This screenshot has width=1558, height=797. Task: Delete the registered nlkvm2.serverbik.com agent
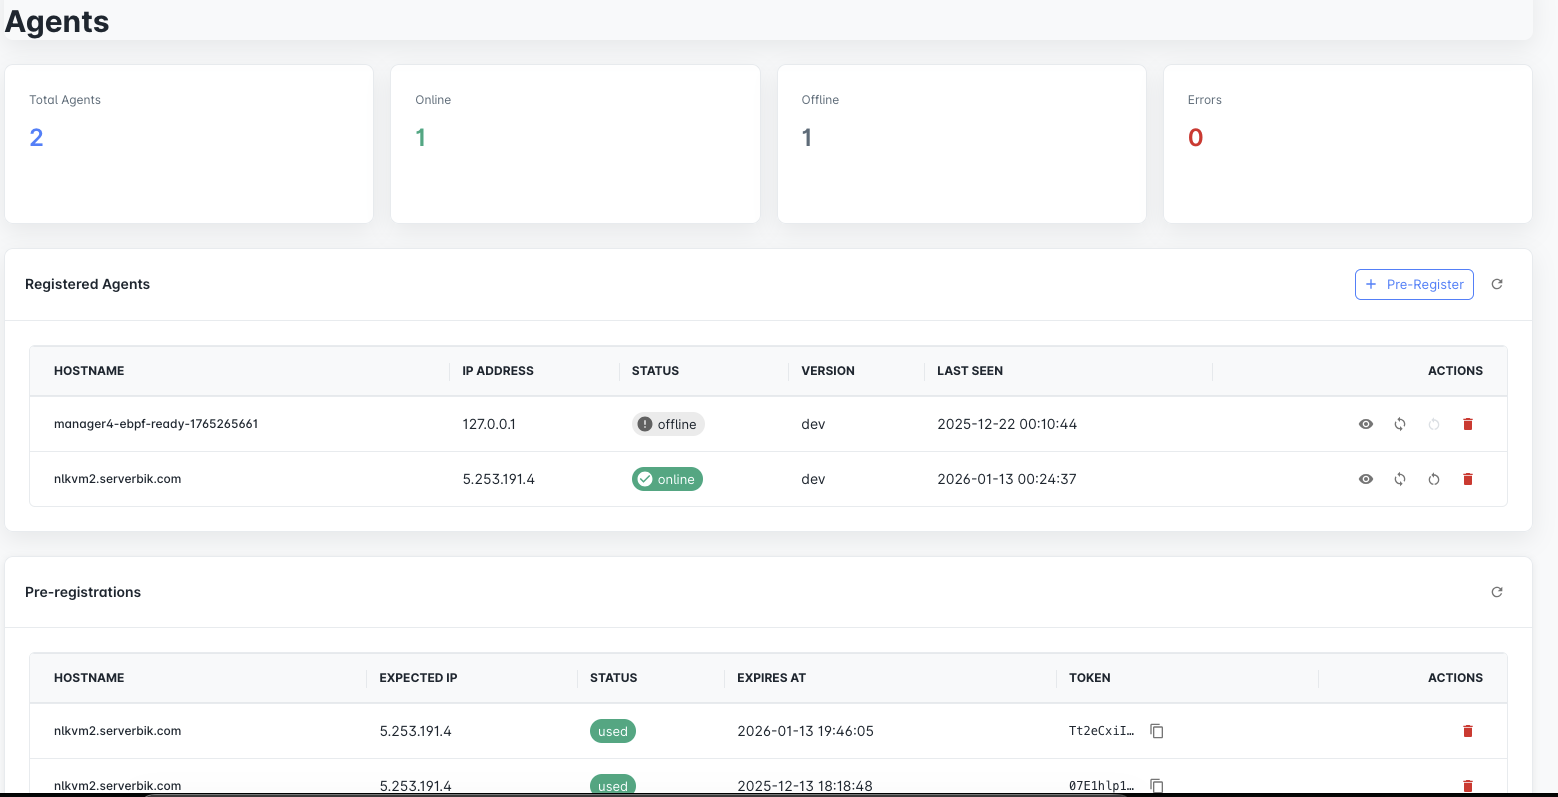[x=1468, y=479]
